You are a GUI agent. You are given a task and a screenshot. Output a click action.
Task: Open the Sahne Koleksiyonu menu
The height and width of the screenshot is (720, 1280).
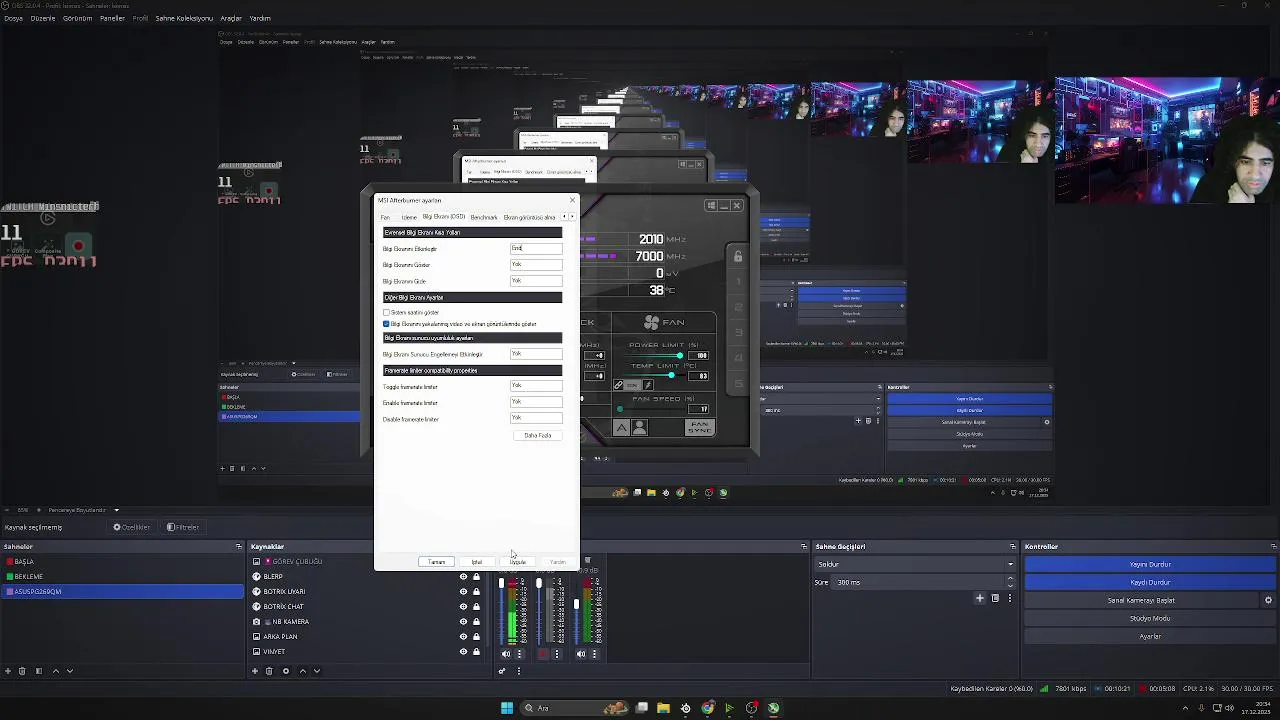pyautogui.click(x=184, y=18)
